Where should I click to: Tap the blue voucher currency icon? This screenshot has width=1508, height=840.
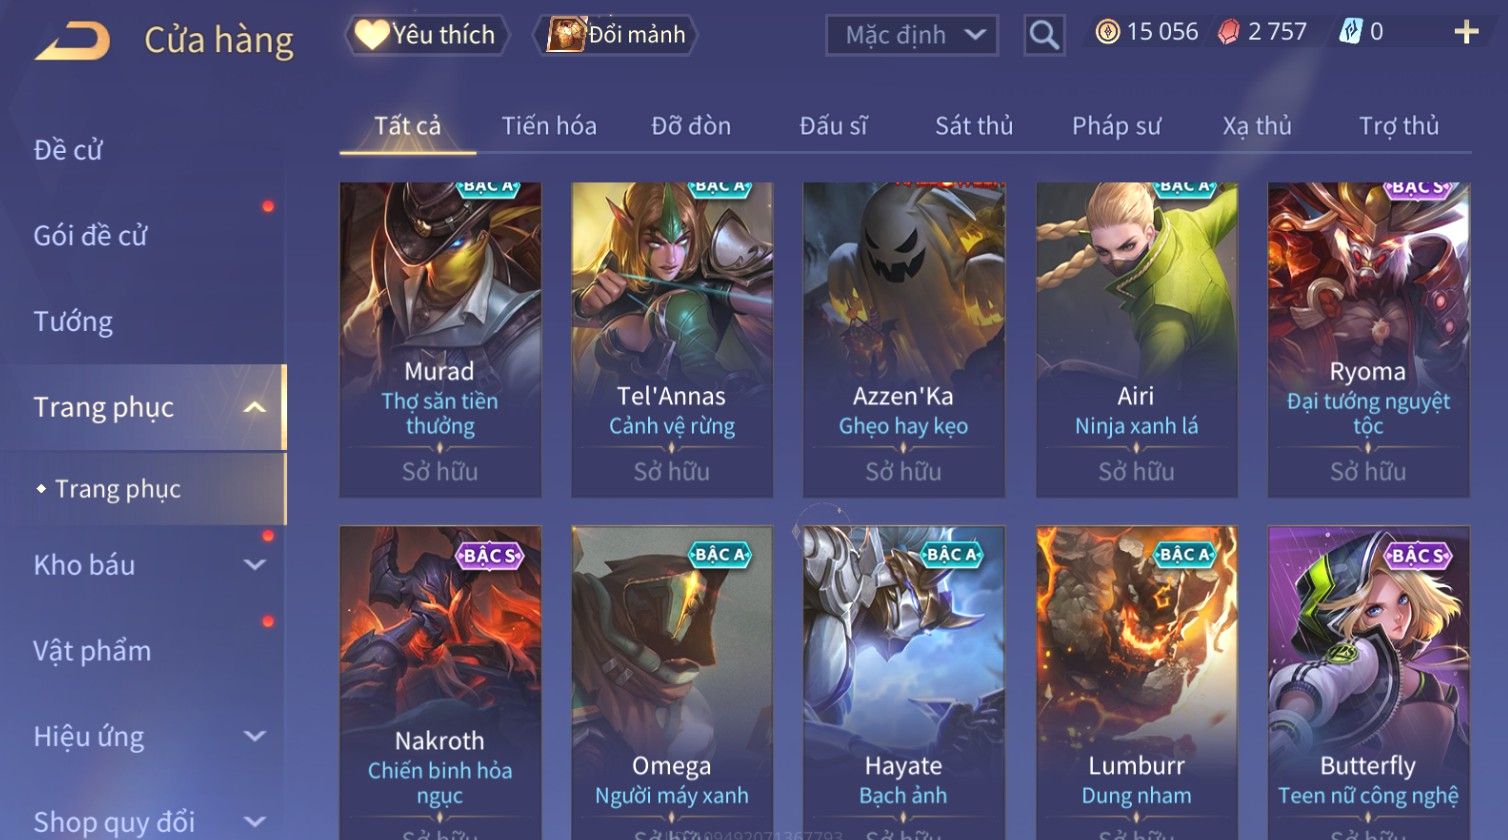point(1350,32)
